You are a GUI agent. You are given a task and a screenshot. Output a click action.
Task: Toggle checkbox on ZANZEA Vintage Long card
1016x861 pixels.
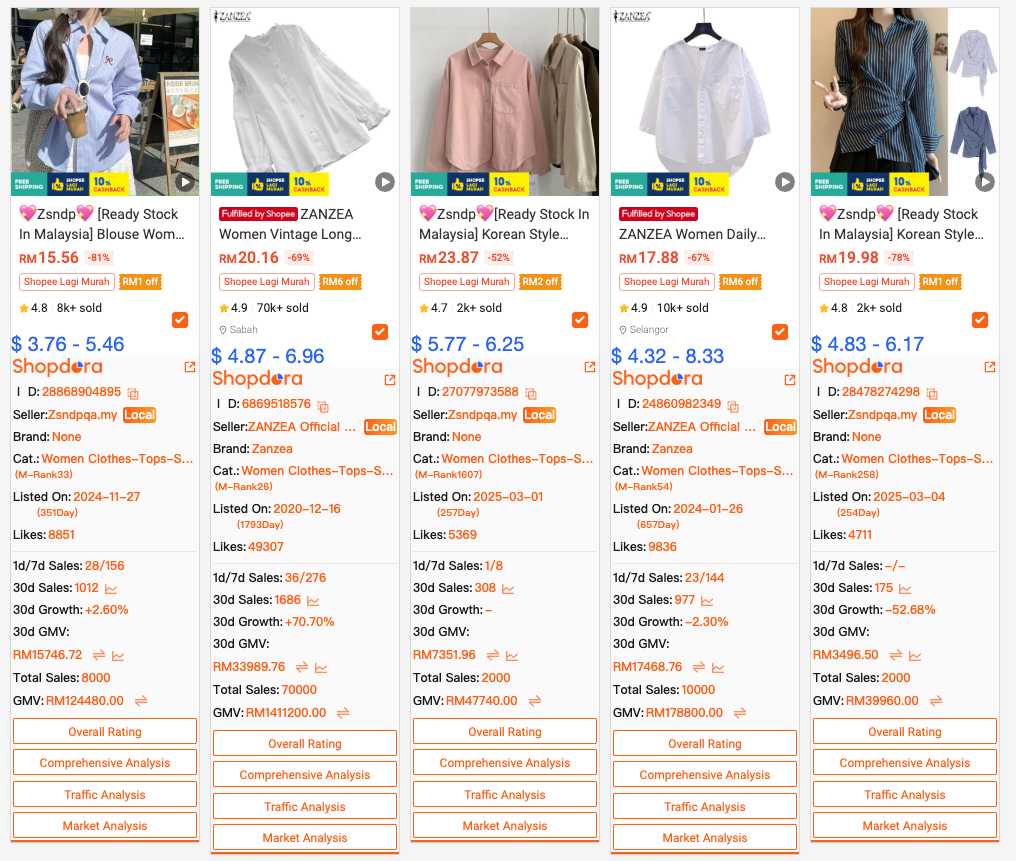point(380,332)
